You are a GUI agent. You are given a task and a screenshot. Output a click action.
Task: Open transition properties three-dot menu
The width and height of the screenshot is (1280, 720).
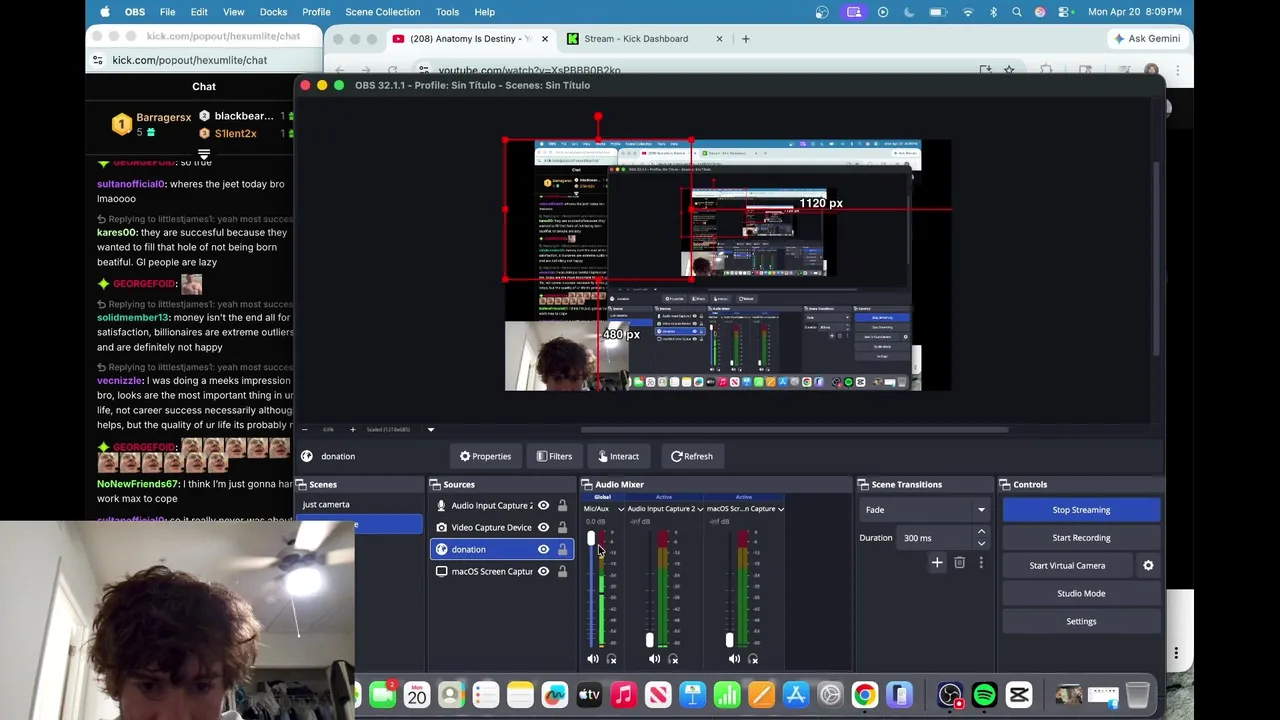click(981, 563)
